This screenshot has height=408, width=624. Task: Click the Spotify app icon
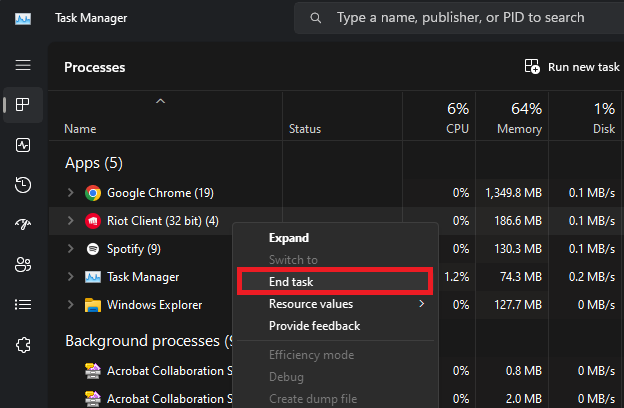(x=93, y=249)
